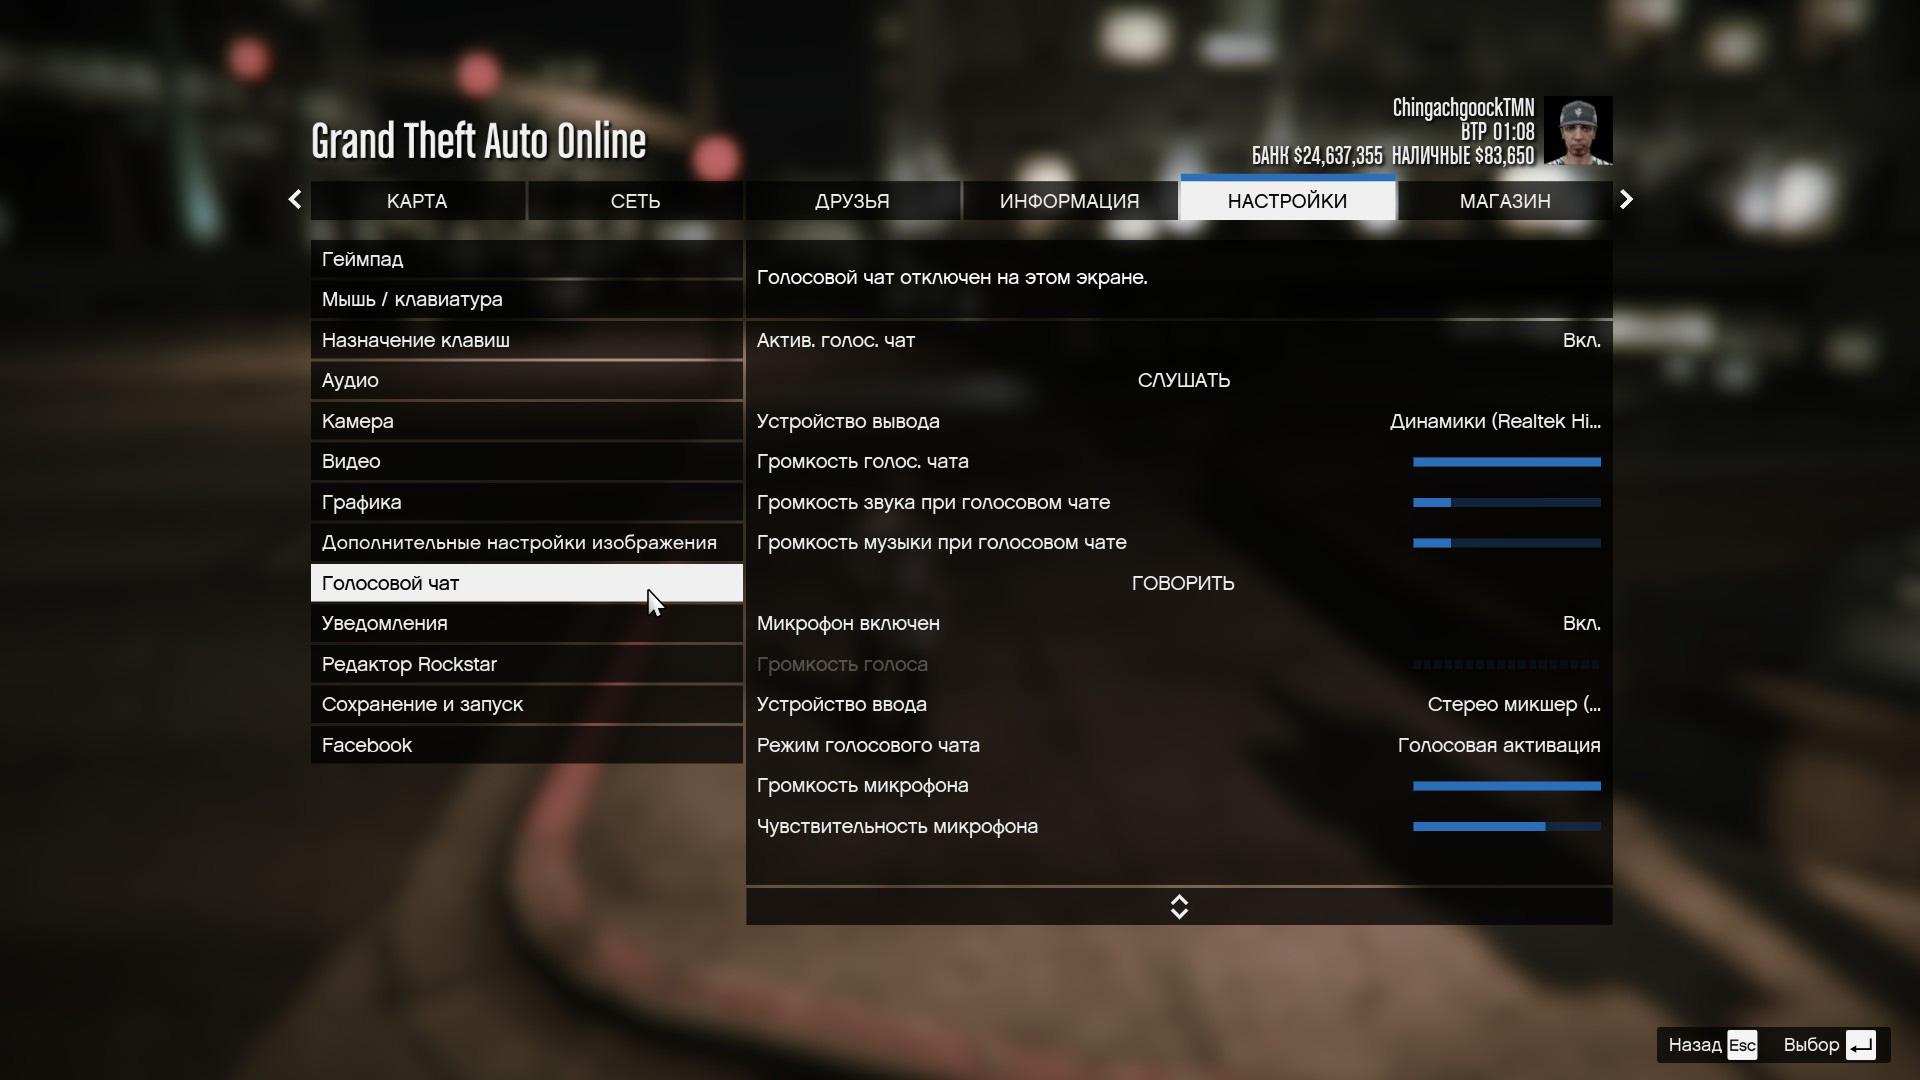1920x1080 pixels.
Task: Select the МАГАЗИН tab
Action: coord(1505,200)
